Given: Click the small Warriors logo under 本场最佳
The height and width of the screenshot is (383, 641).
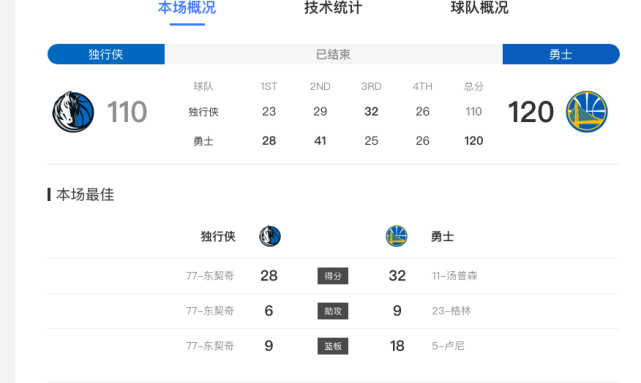Looking at the screenshot, I should (397, 236).
